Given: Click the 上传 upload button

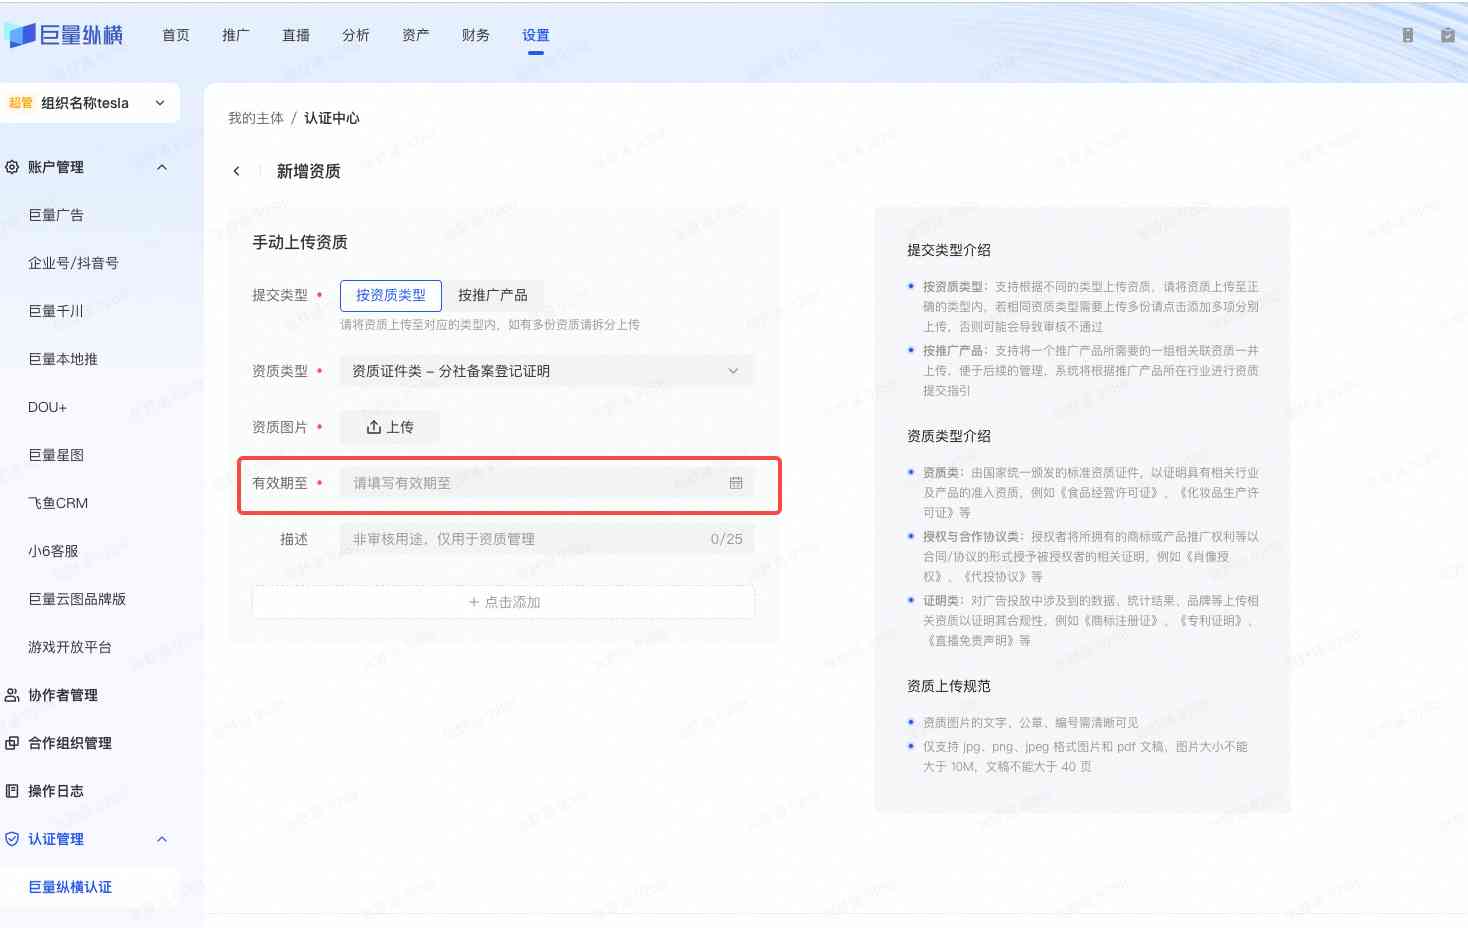Looking at the screenshot, I should (x=390, y=427).
